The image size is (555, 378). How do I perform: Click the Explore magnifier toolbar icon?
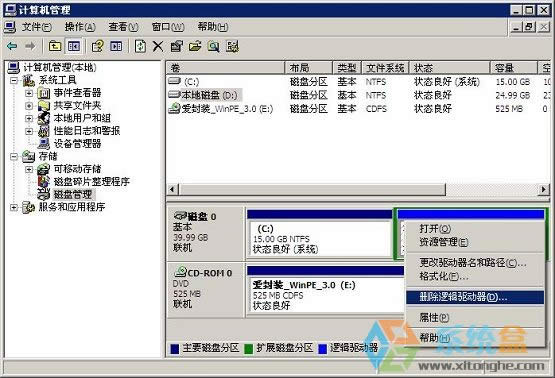(213, 46)
